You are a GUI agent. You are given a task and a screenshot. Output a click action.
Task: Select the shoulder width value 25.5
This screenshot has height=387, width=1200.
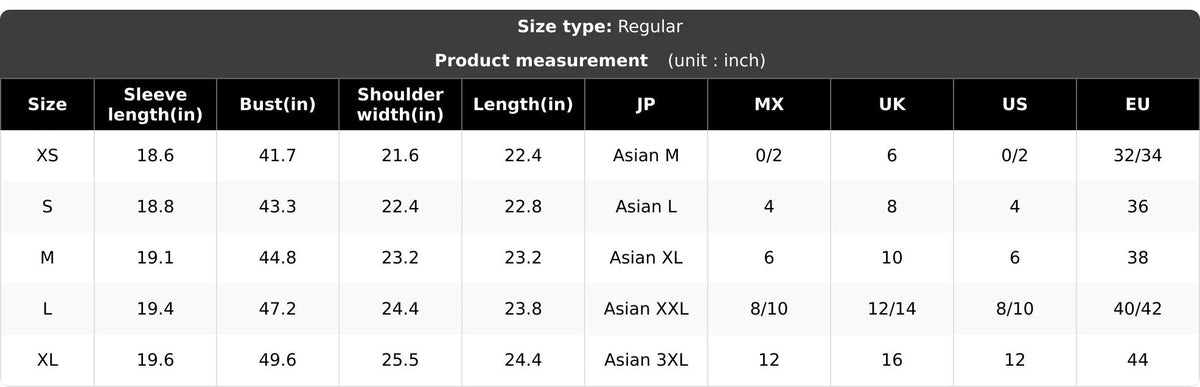(x=400, y=360)
